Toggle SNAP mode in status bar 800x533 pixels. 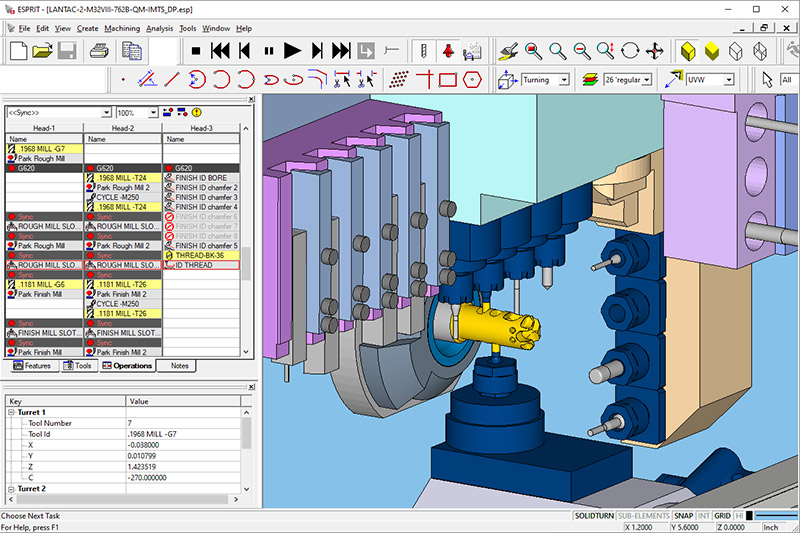point(683,514)
